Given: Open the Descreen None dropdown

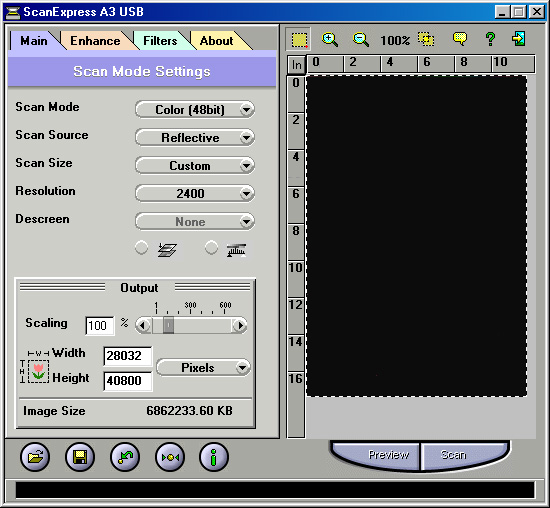Looking at the screenshot, I should point(195,221).
